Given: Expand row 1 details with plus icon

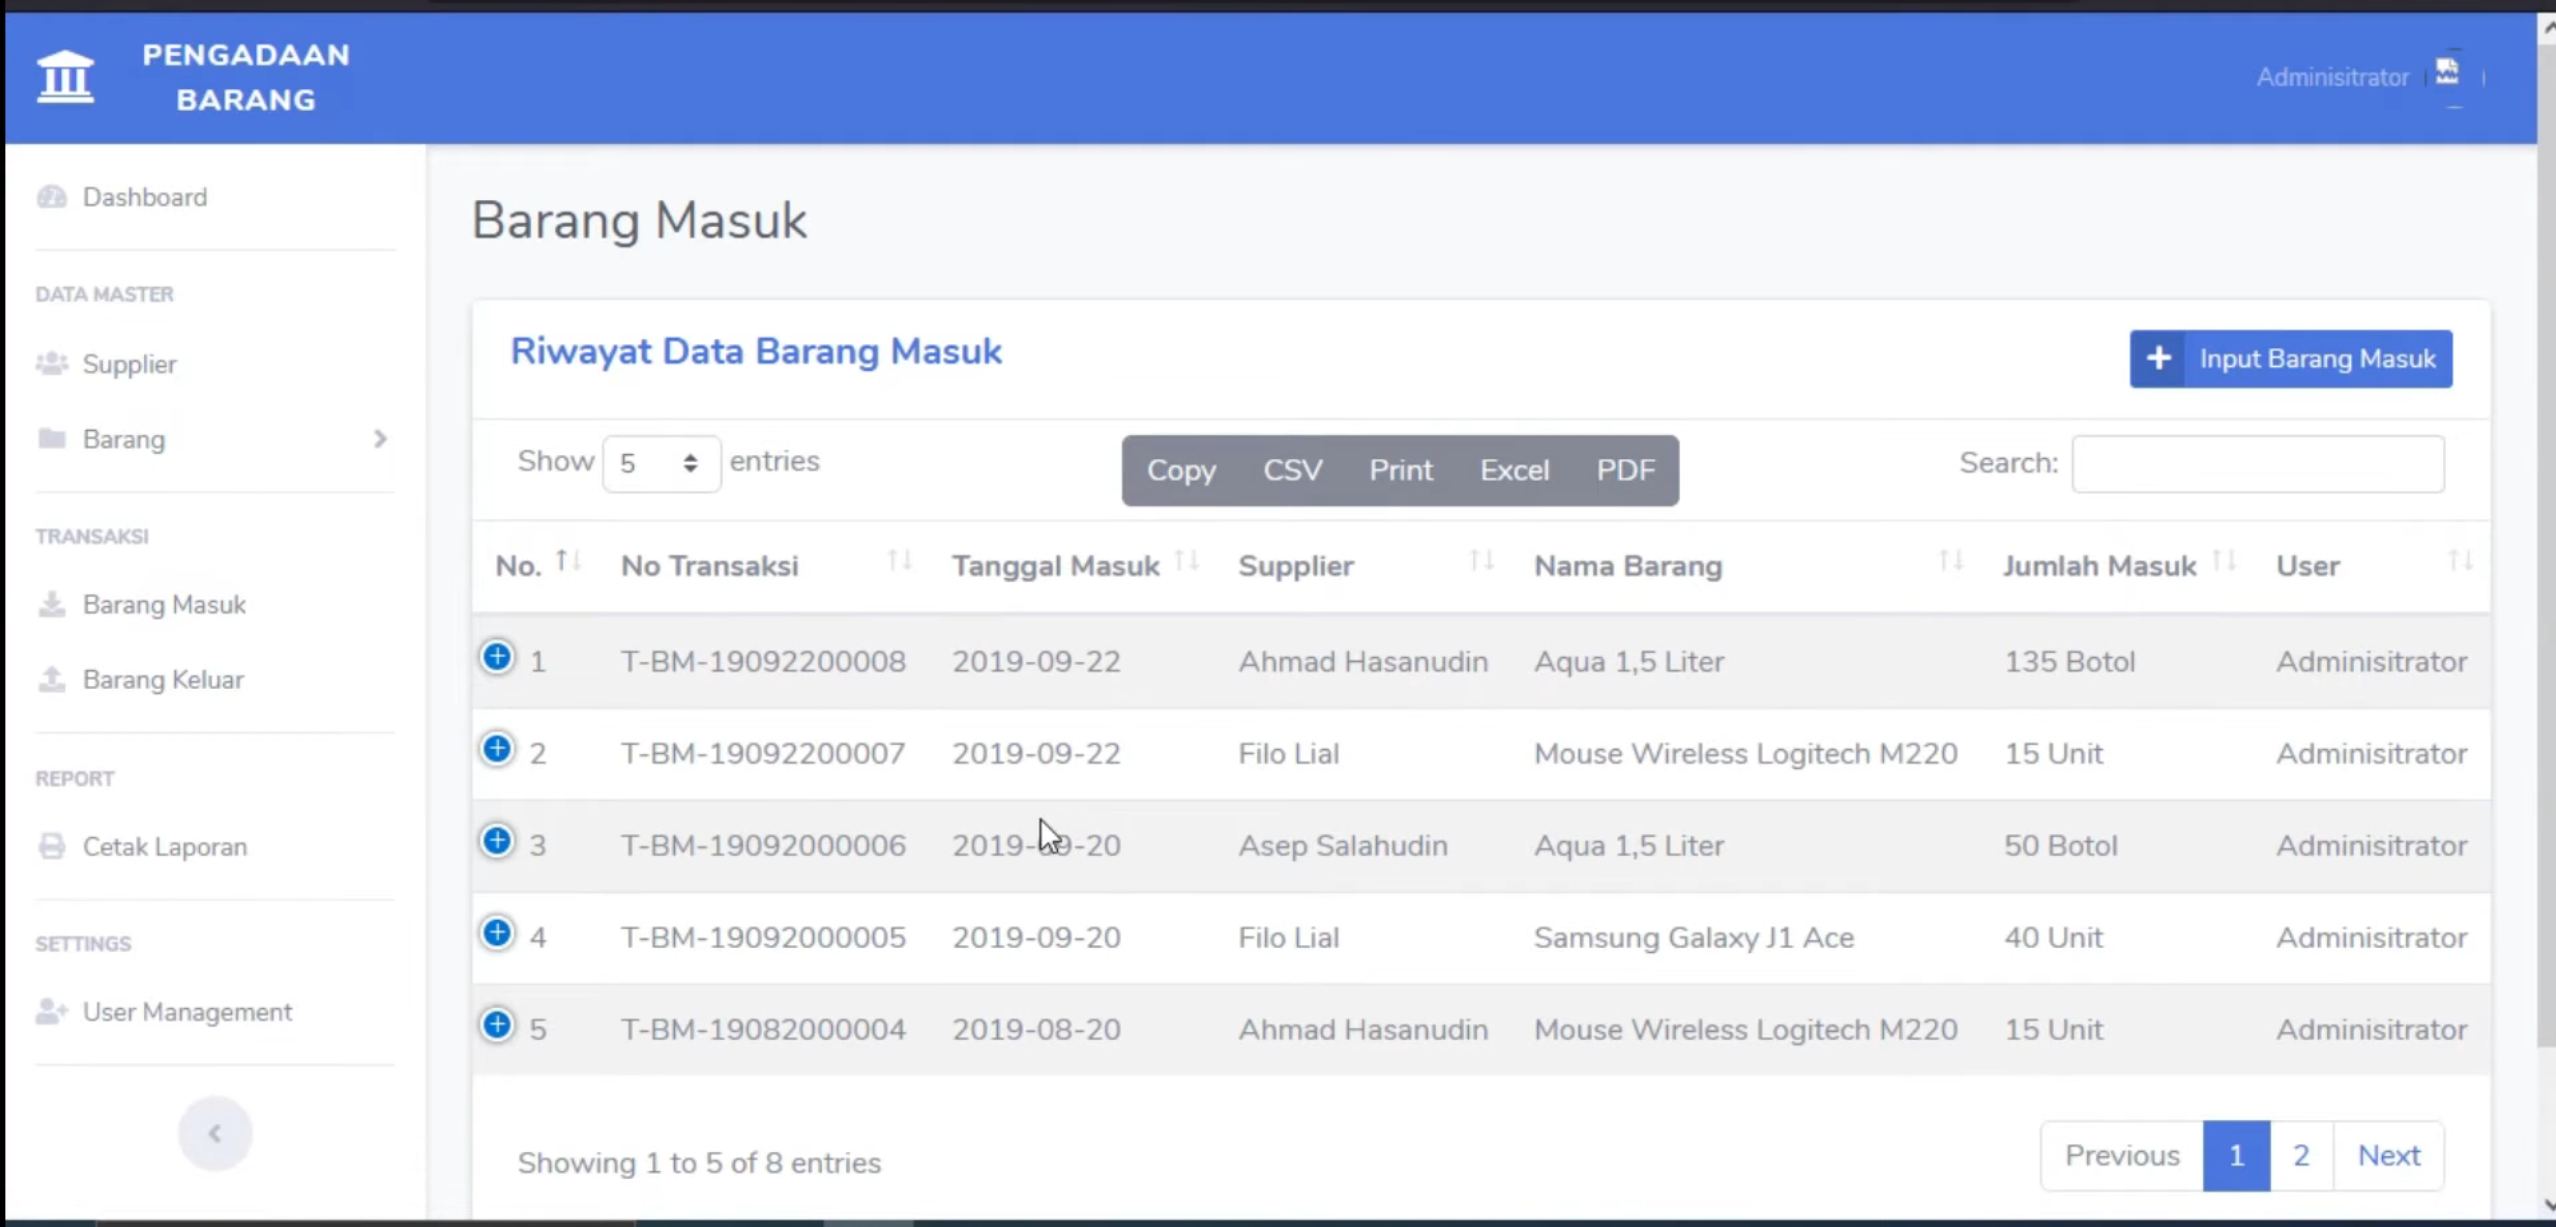Looking at the screenshot, I should point(497,657).
